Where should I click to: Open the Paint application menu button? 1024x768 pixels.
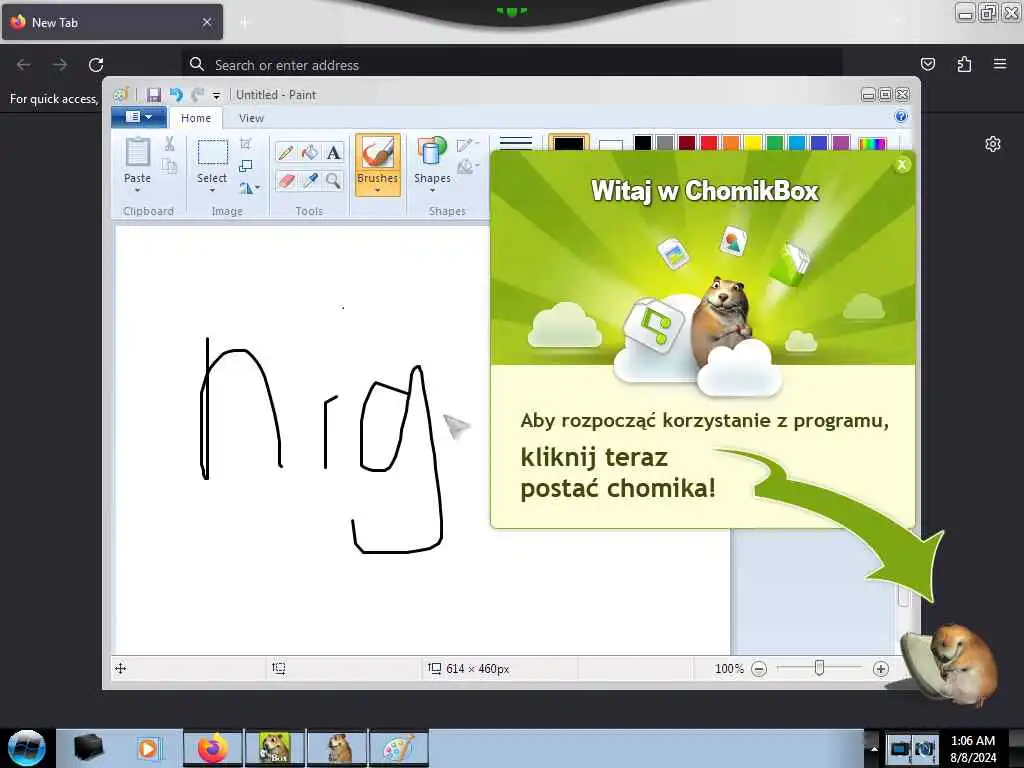(138, 117)
